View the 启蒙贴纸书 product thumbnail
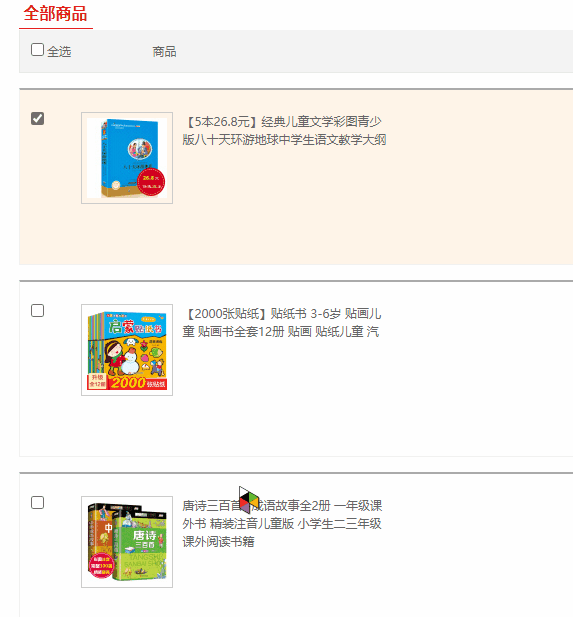 pos(127,350)
